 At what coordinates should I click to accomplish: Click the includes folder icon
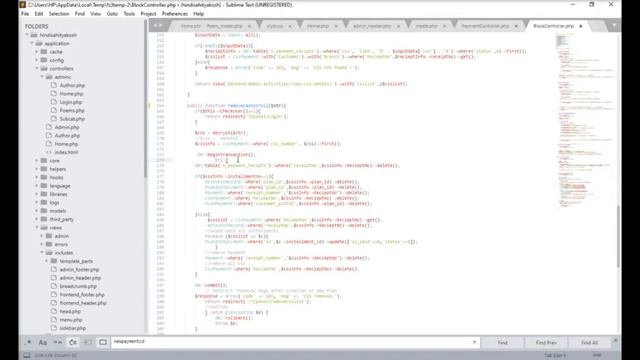click(x=49, y=253)
